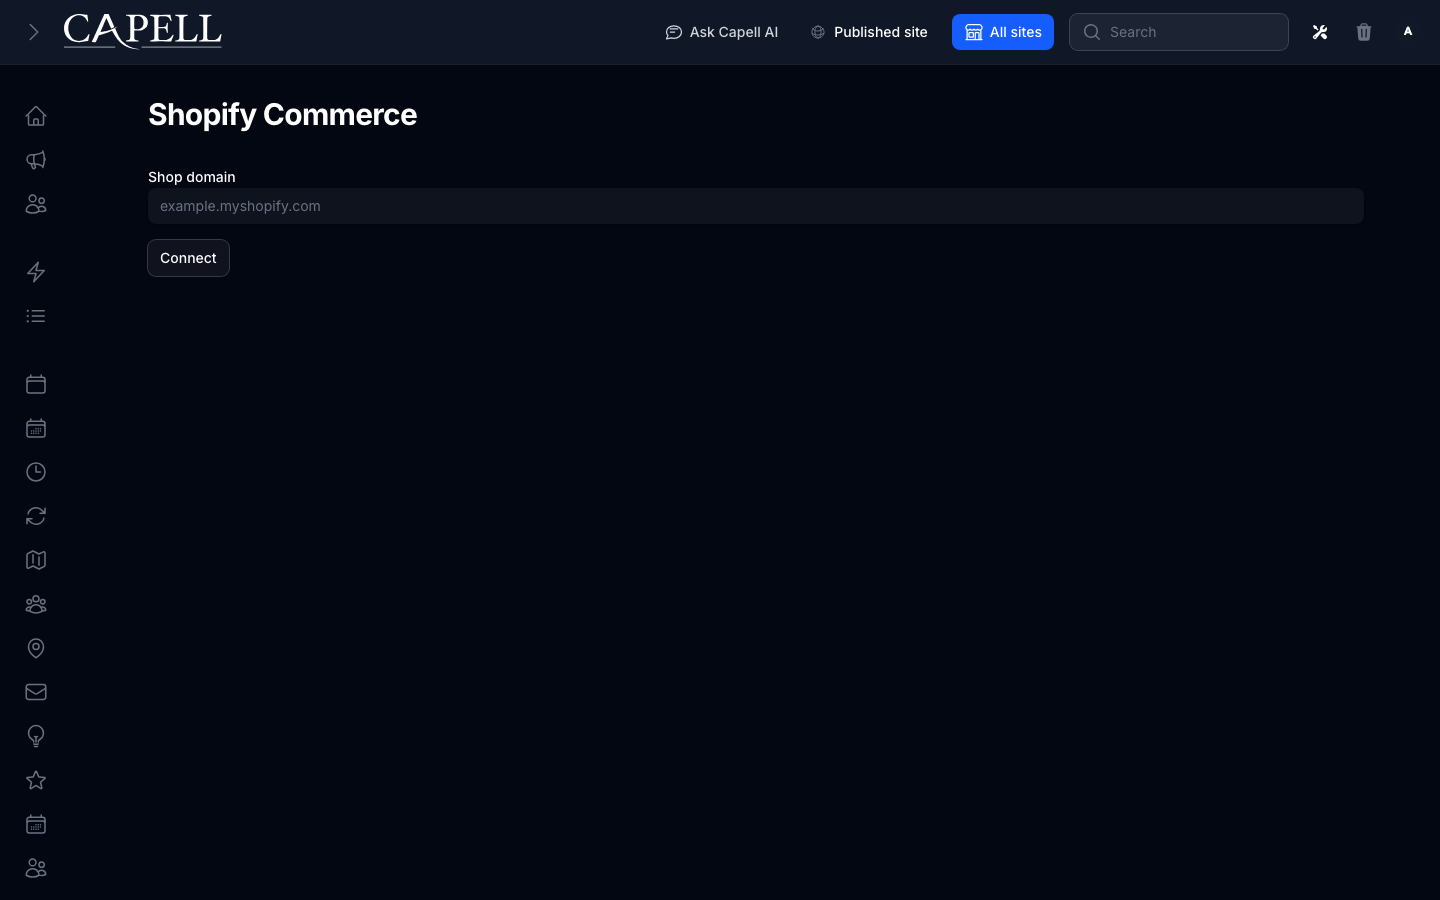Open the circular refresh arrows icon
1440x900 pixels.
tap(36, 516)
